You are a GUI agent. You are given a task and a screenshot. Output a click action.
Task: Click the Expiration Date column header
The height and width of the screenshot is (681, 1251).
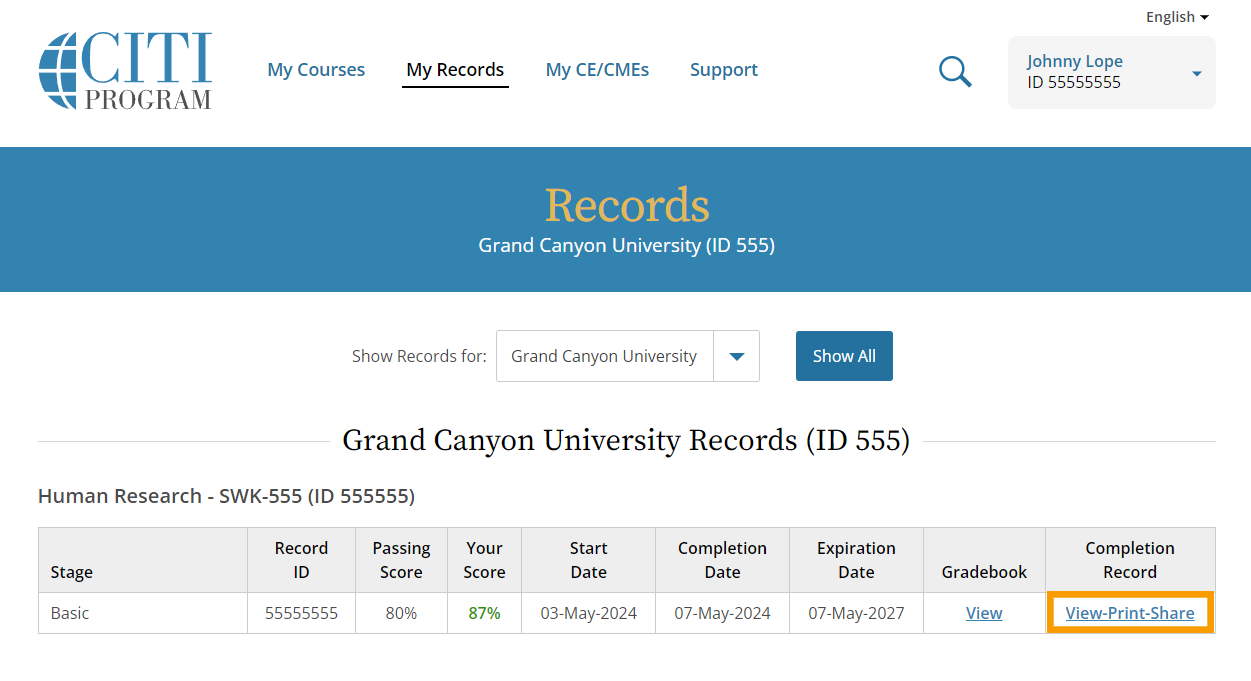click(856, 560)
